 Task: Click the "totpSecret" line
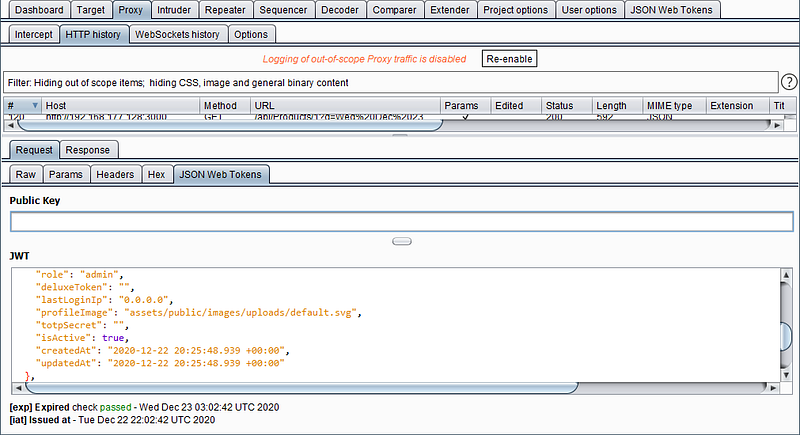pos(82,325)
